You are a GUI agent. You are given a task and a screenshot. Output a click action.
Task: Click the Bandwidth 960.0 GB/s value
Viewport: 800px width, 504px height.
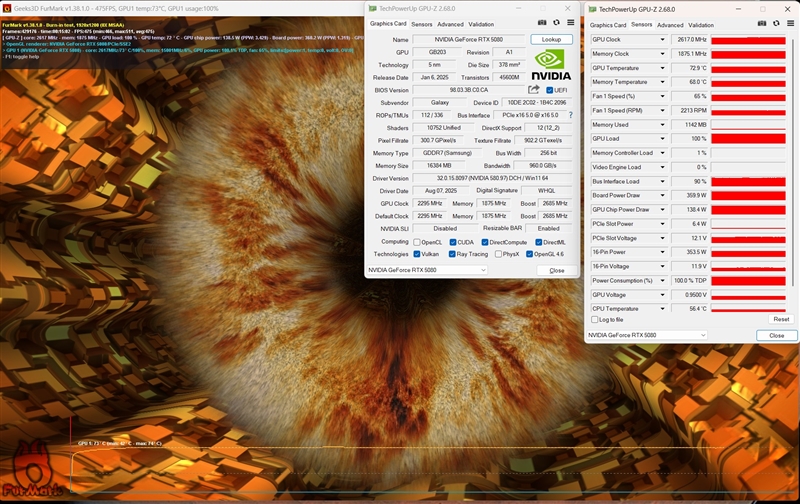coord(542,166)
